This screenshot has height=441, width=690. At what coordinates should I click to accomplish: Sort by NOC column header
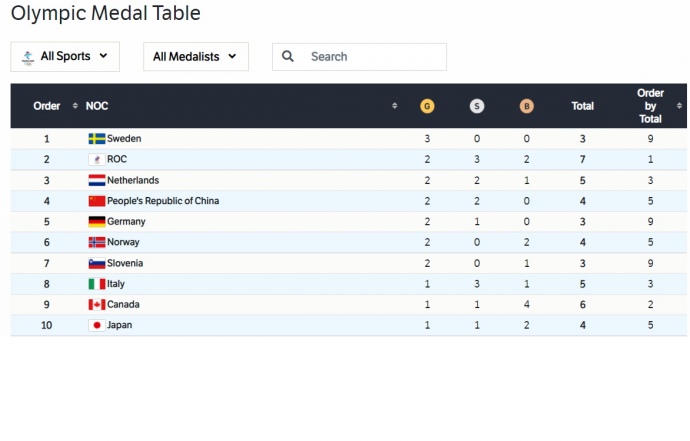click(x=97, y=106)
